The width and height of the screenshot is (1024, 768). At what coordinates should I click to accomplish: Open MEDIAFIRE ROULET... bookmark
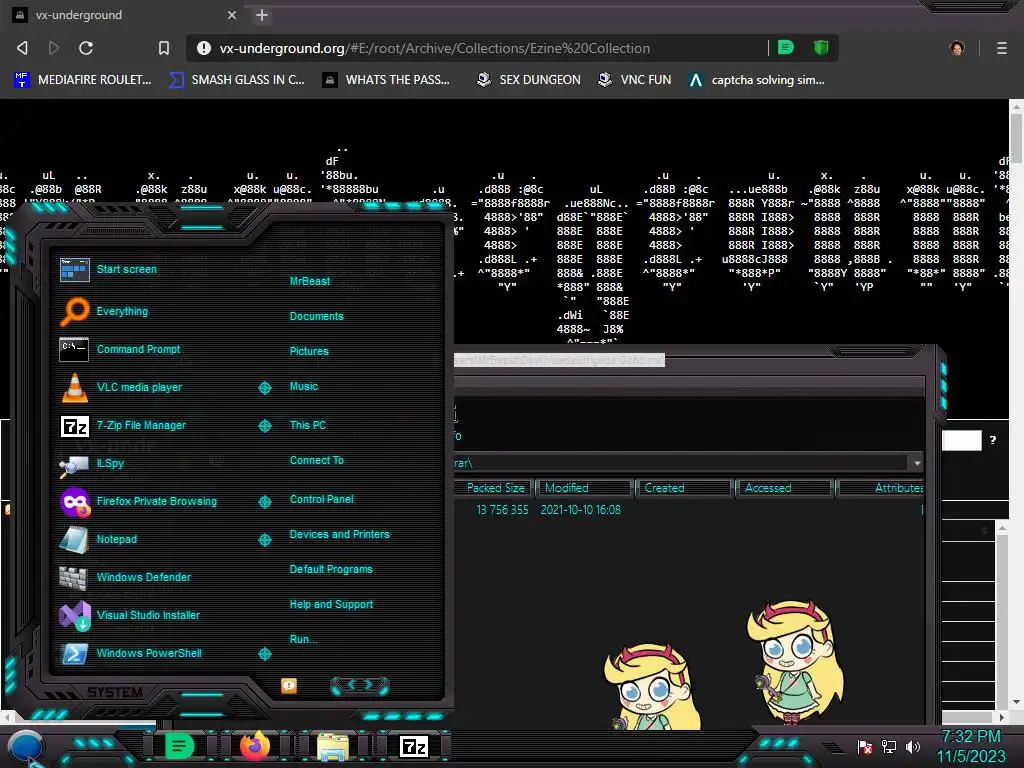tap(83, 80)
